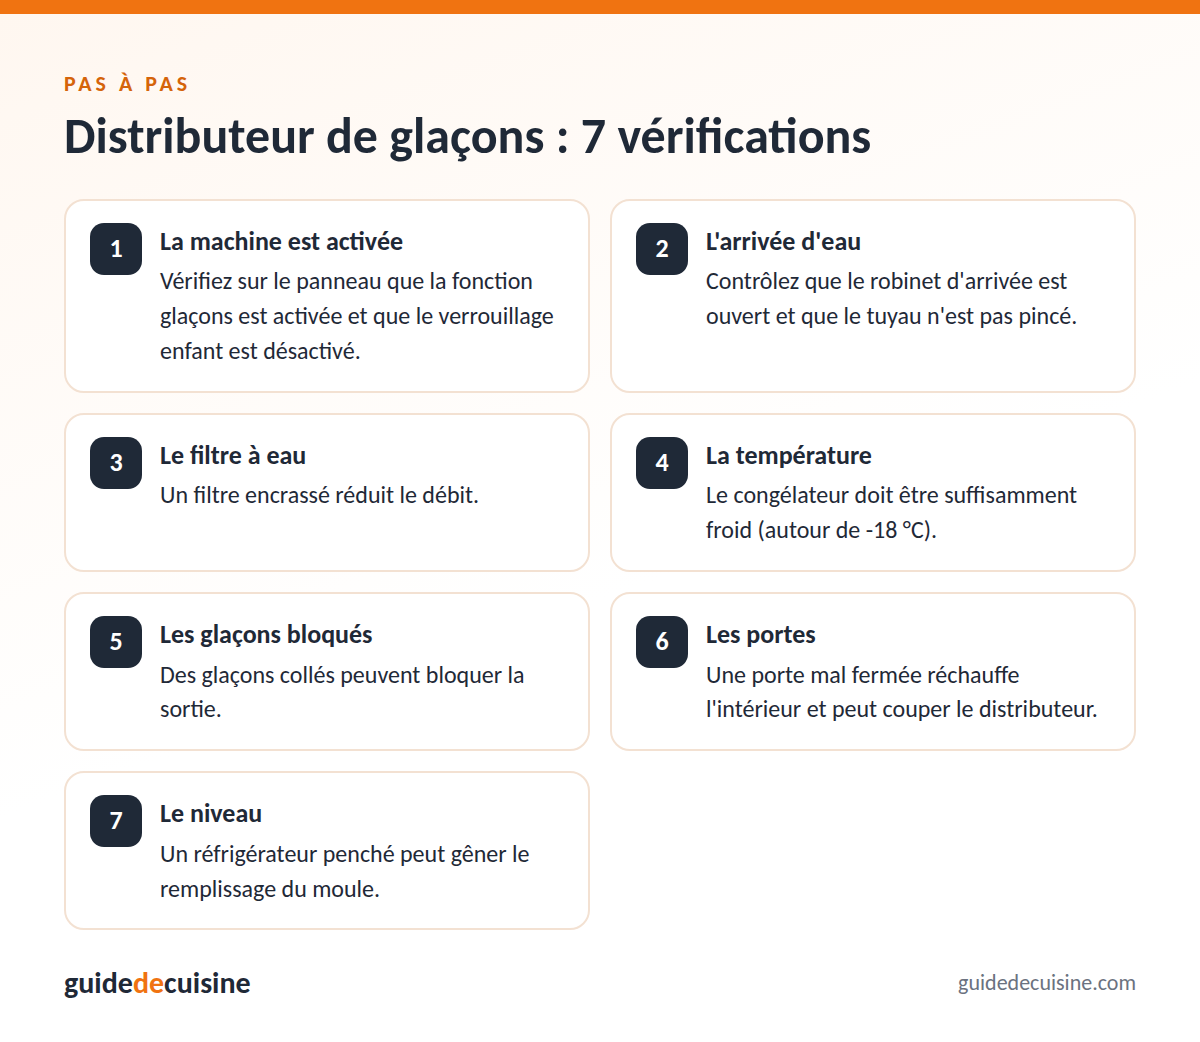Click description starting 'Contrôlez que le robinet'
Viewport: 1200px width, 1042px height.
[891, 299]
